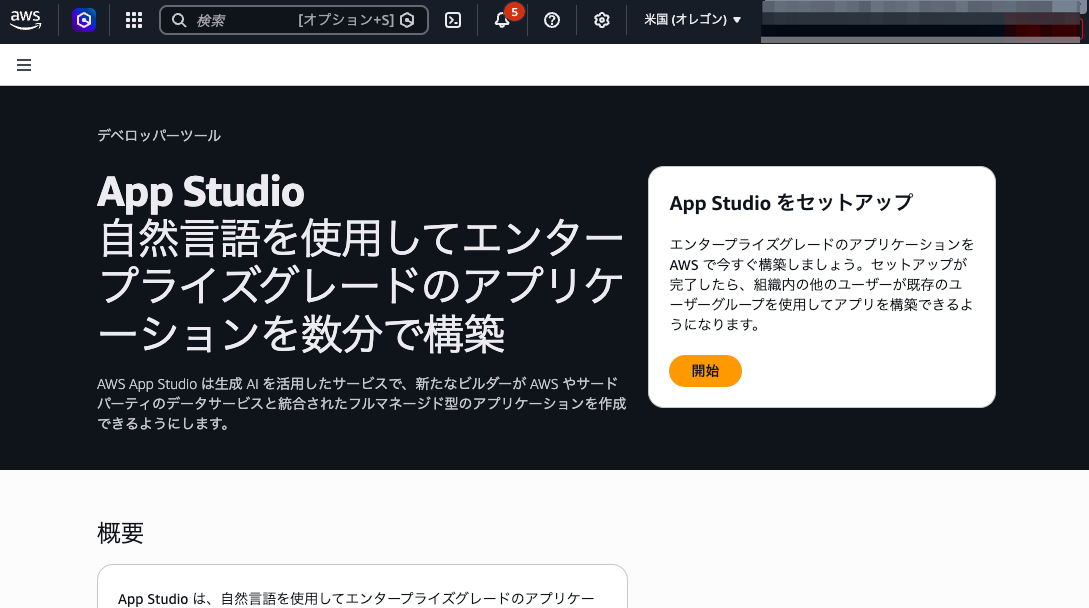This screenshot has height=608, width=1089.
Task: Select the デベロッパーツール breadcrumb label
Action: [159, 135]
